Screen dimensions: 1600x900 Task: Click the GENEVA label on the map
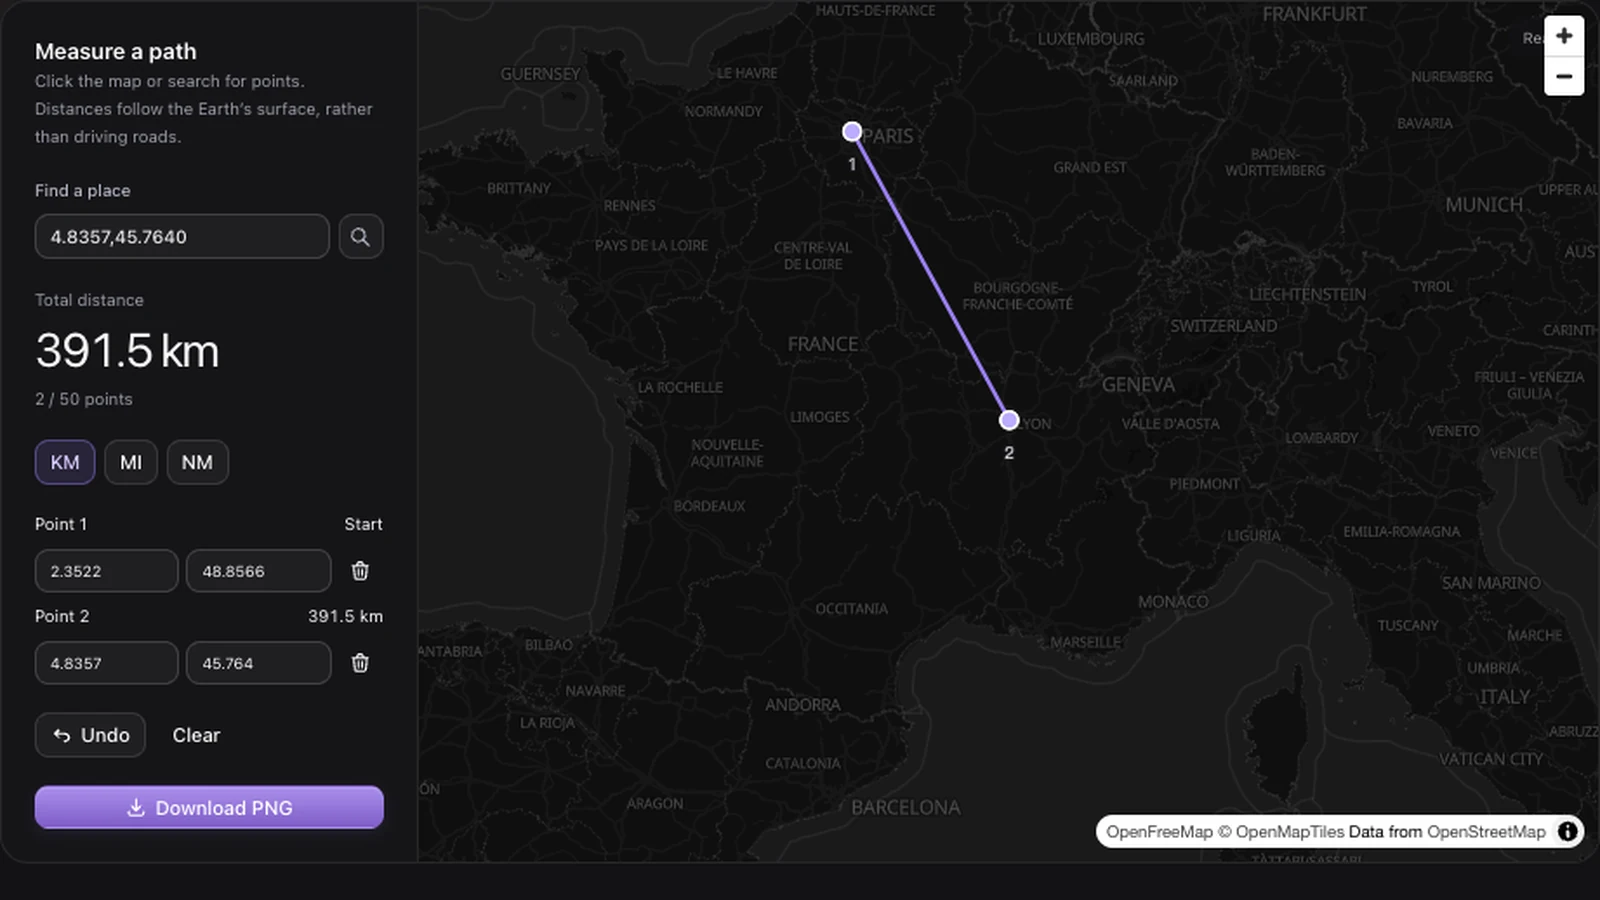[1138, 384]
